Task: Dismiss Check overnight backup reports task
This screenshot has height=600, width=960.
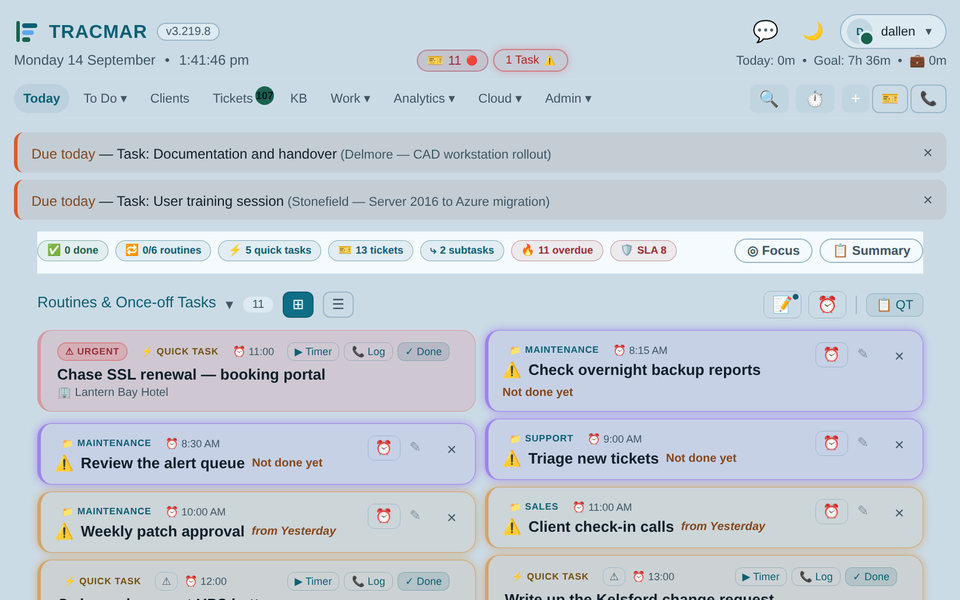Action: (899, 356)
